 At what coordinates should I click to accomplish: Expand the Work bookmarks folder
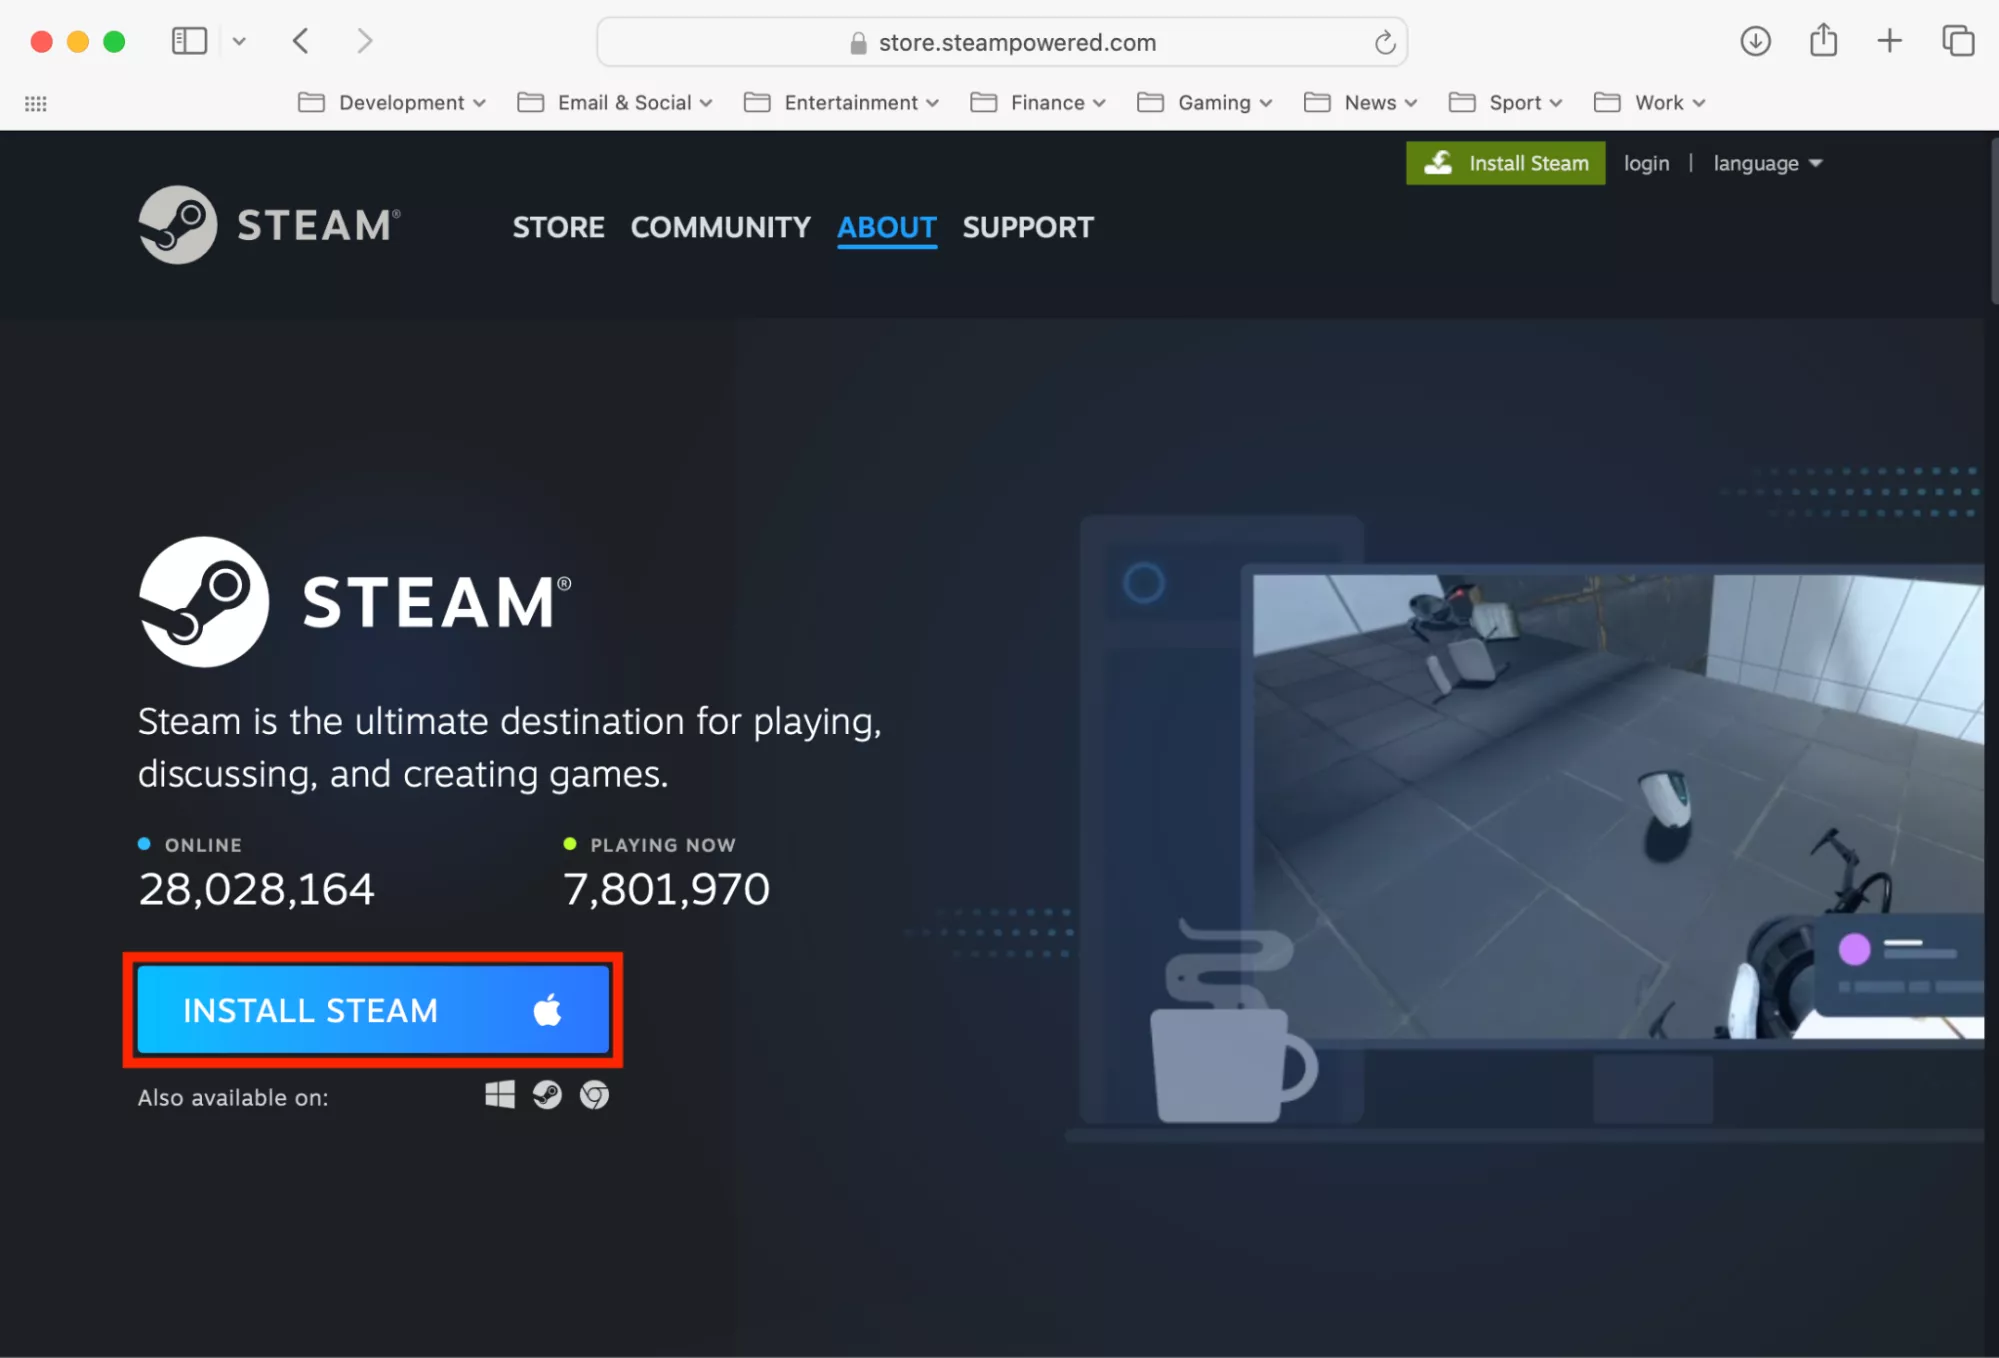[x=1650, y=102]
